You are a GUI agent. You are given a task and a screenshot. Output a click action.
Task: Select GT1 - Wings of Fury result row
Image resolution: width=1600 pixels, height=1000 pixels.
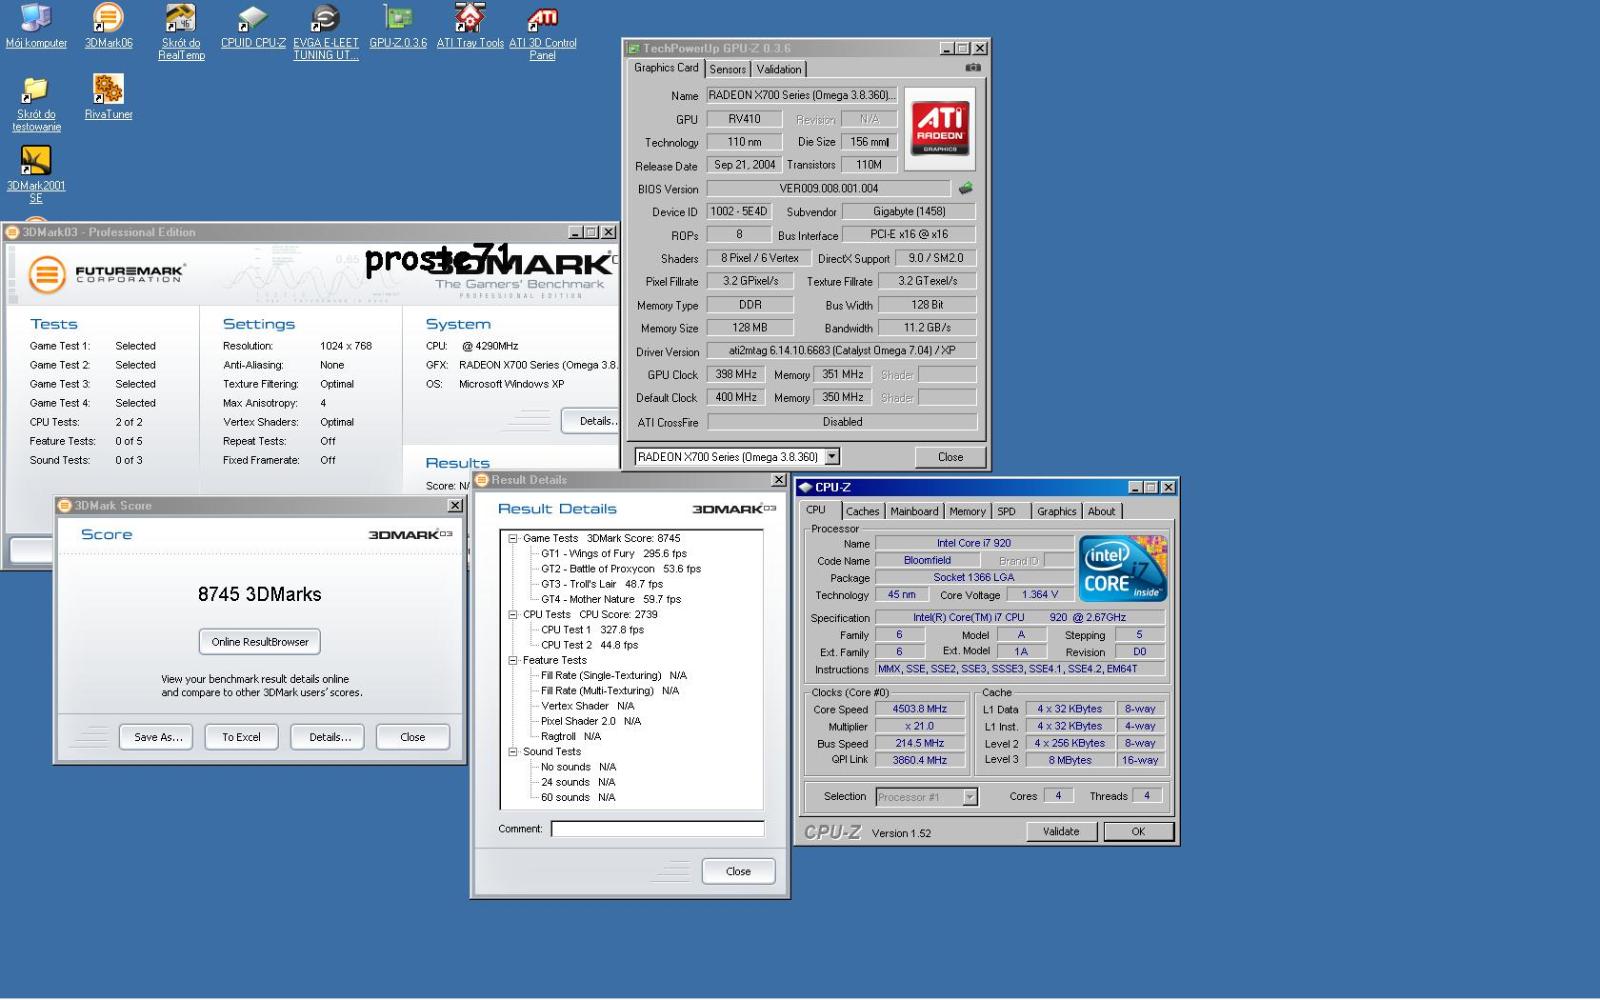pos(614,553)
